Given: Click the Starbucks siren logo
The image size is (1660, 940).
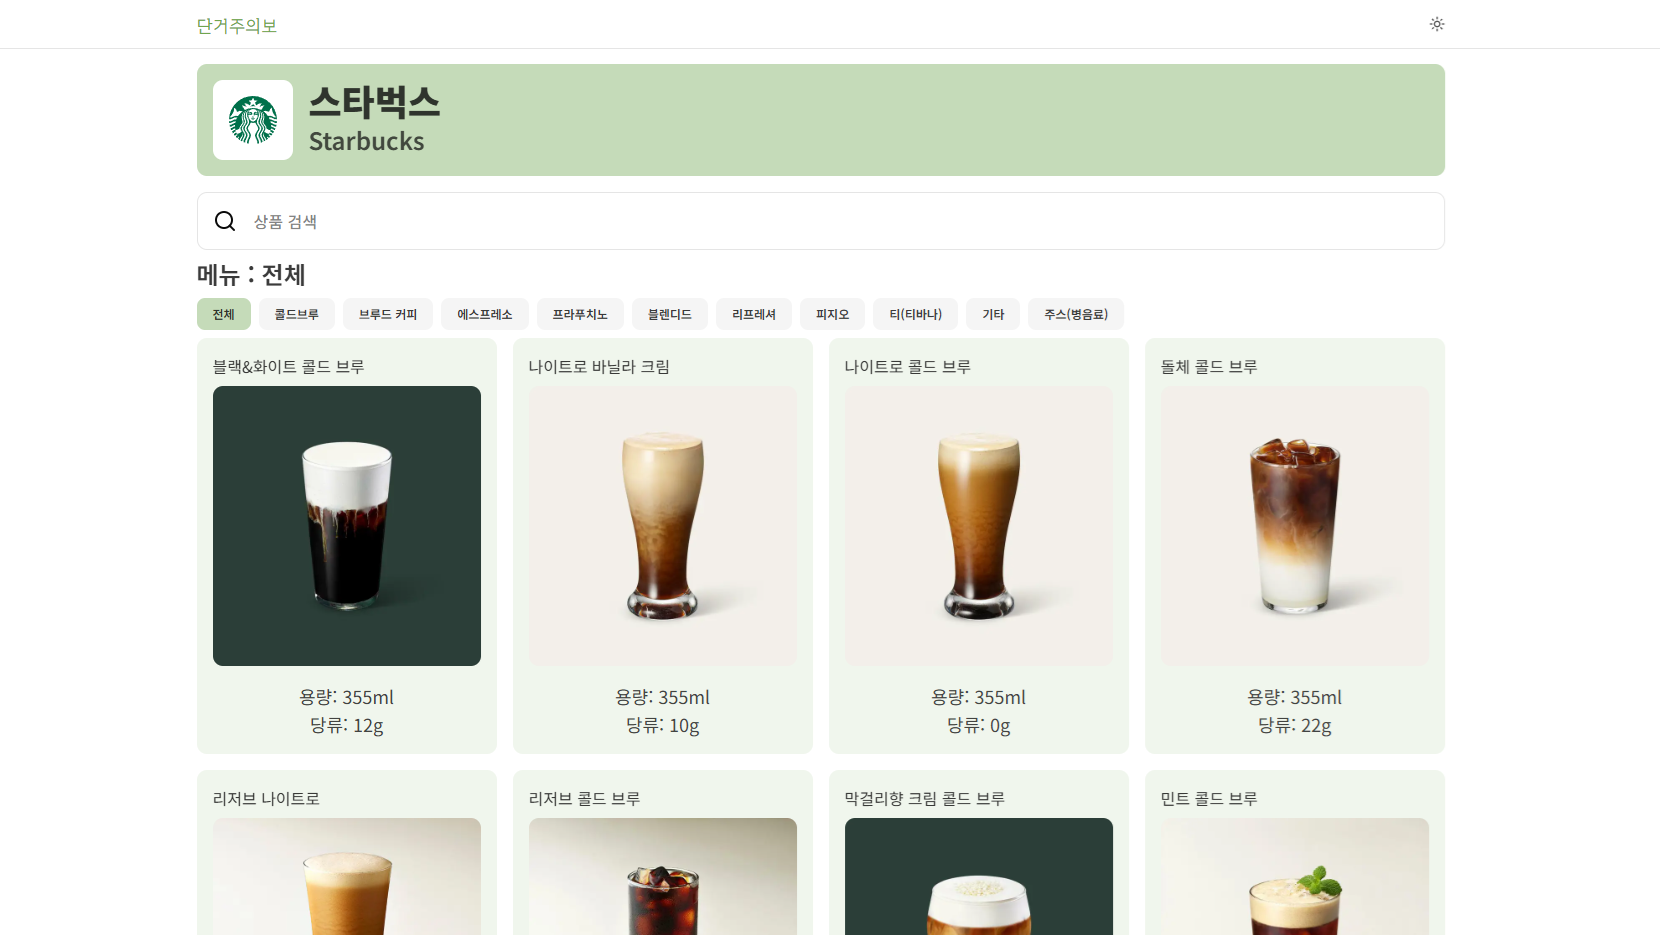Looking at the screenshot, I should [253, 120].
